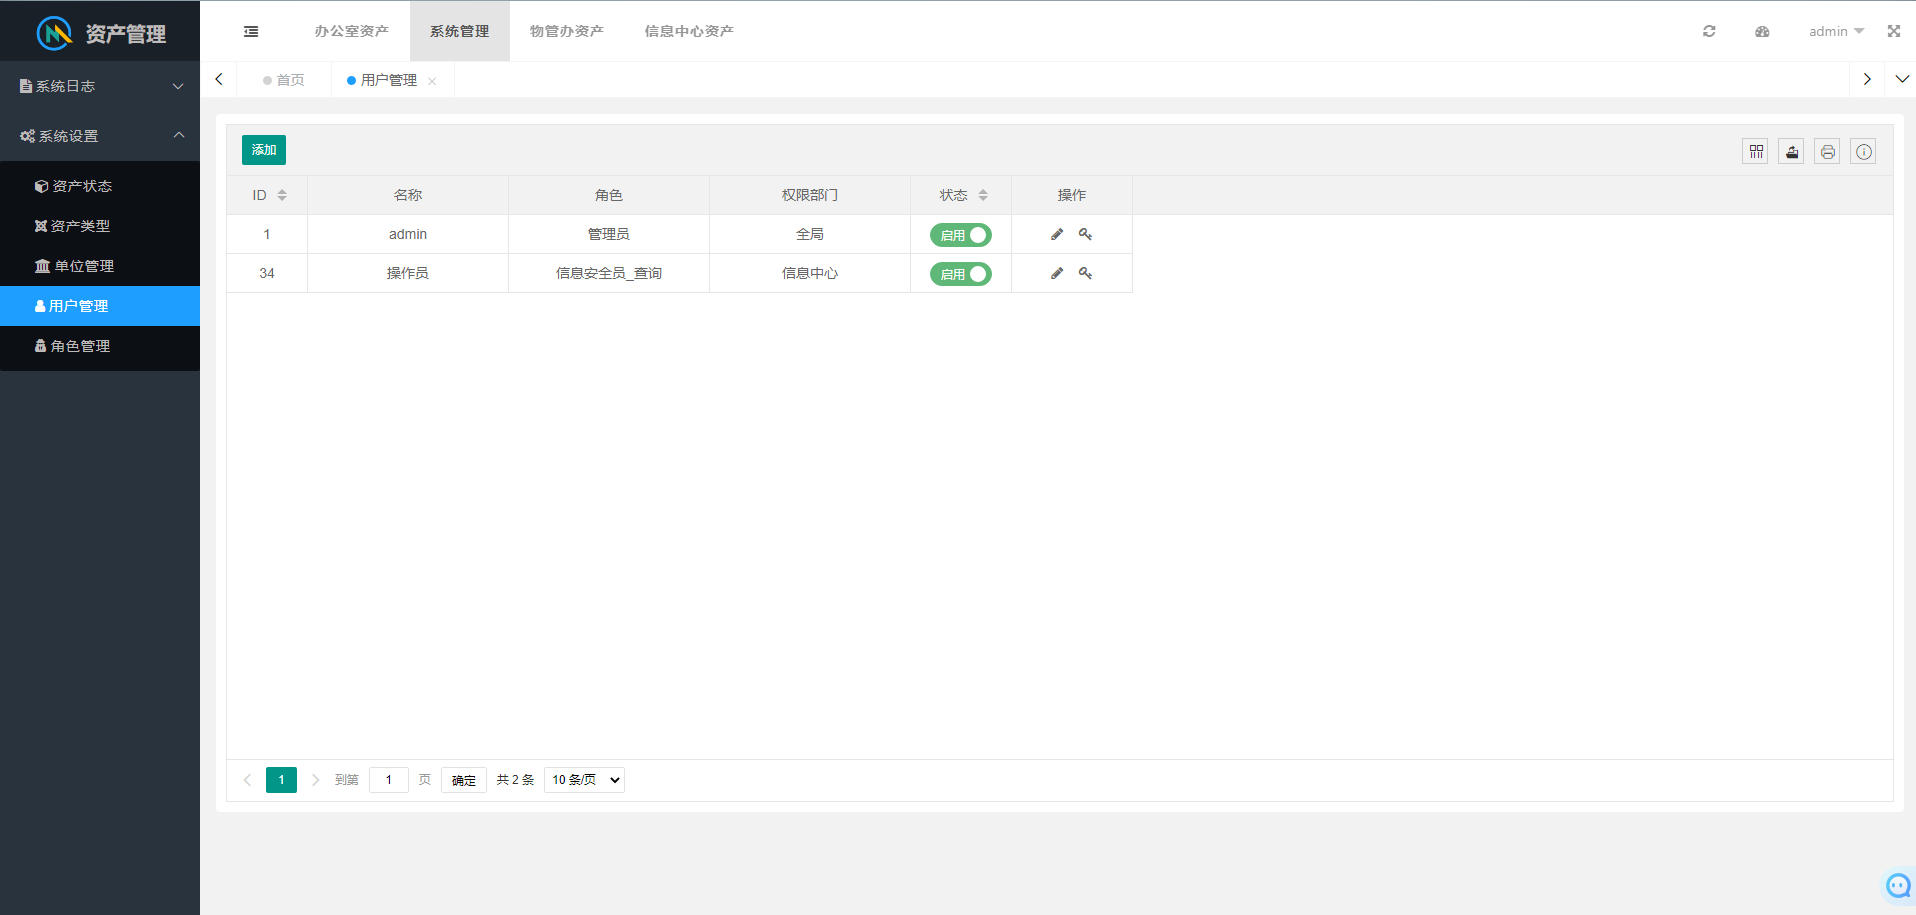Click the page number input field
Screen dimensions: 1916x915
(389, 780)
